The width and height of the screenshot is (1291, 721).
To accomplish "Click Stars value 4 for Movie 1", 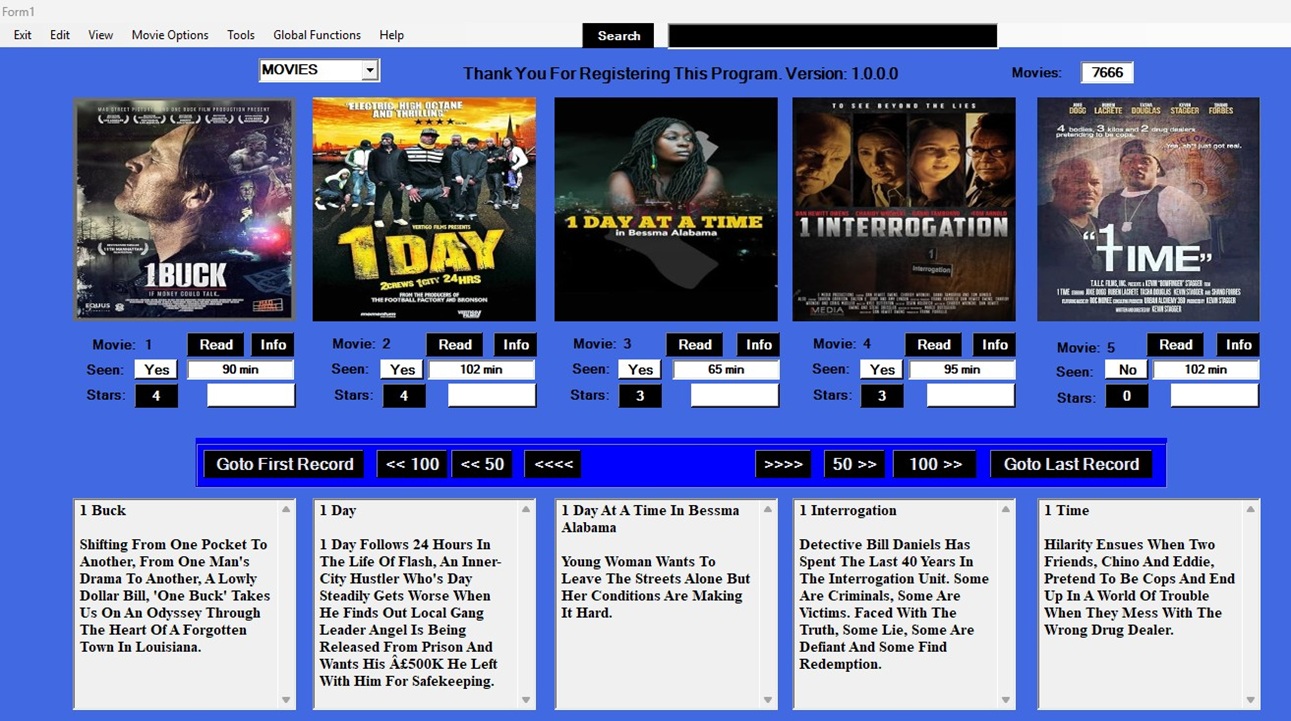I will pyautogui.click(x=157, y=396).
